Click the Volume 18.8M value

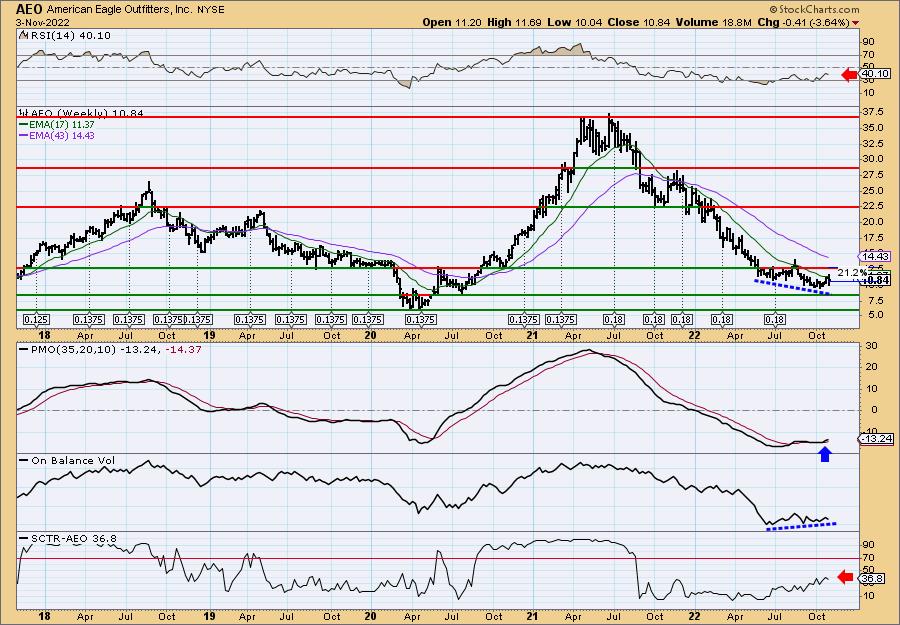coord(713,22)
